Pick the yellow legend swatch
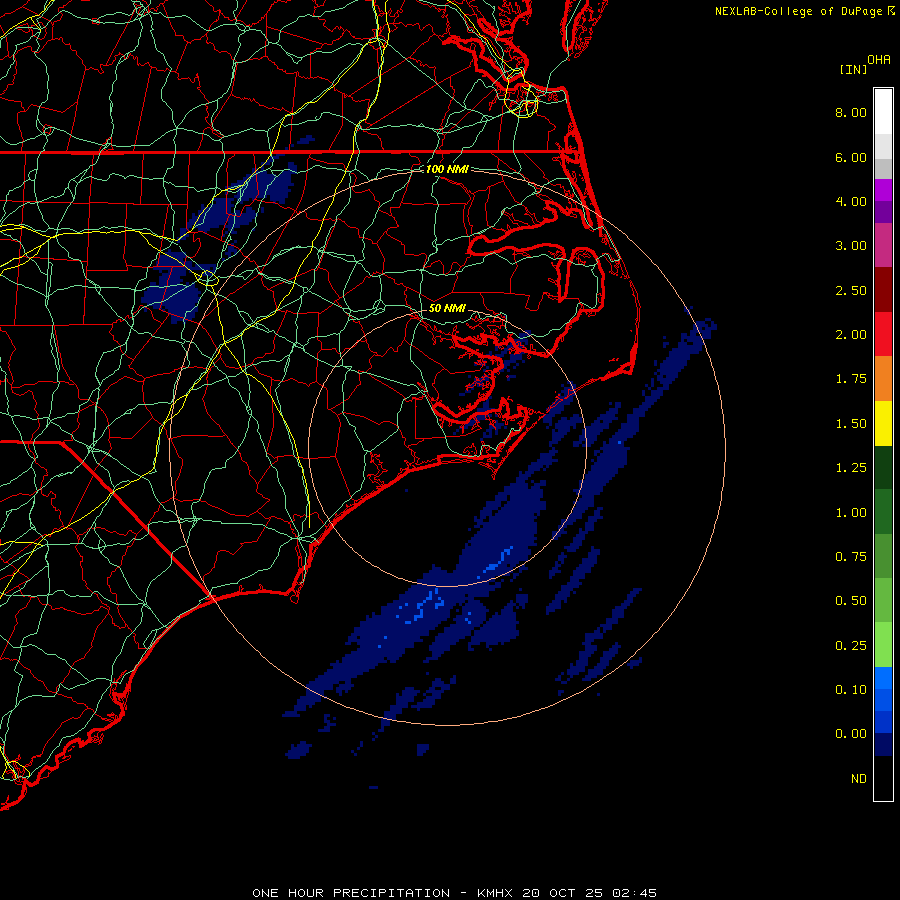This screenshot has height=900, width=900. tap(883, 423)
